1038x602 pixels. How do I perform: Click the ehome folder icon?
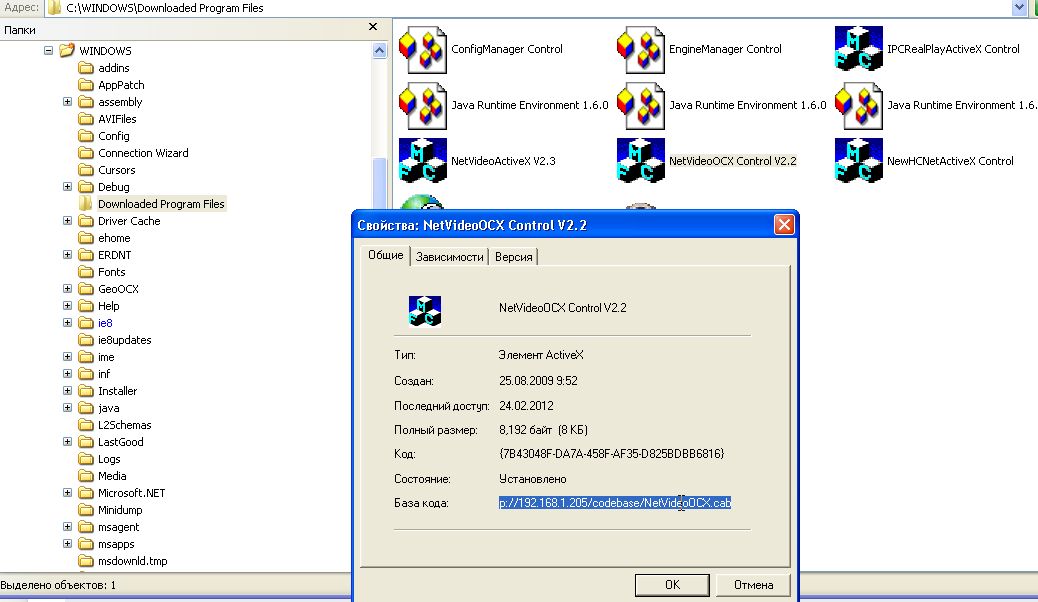pos(86,238)
